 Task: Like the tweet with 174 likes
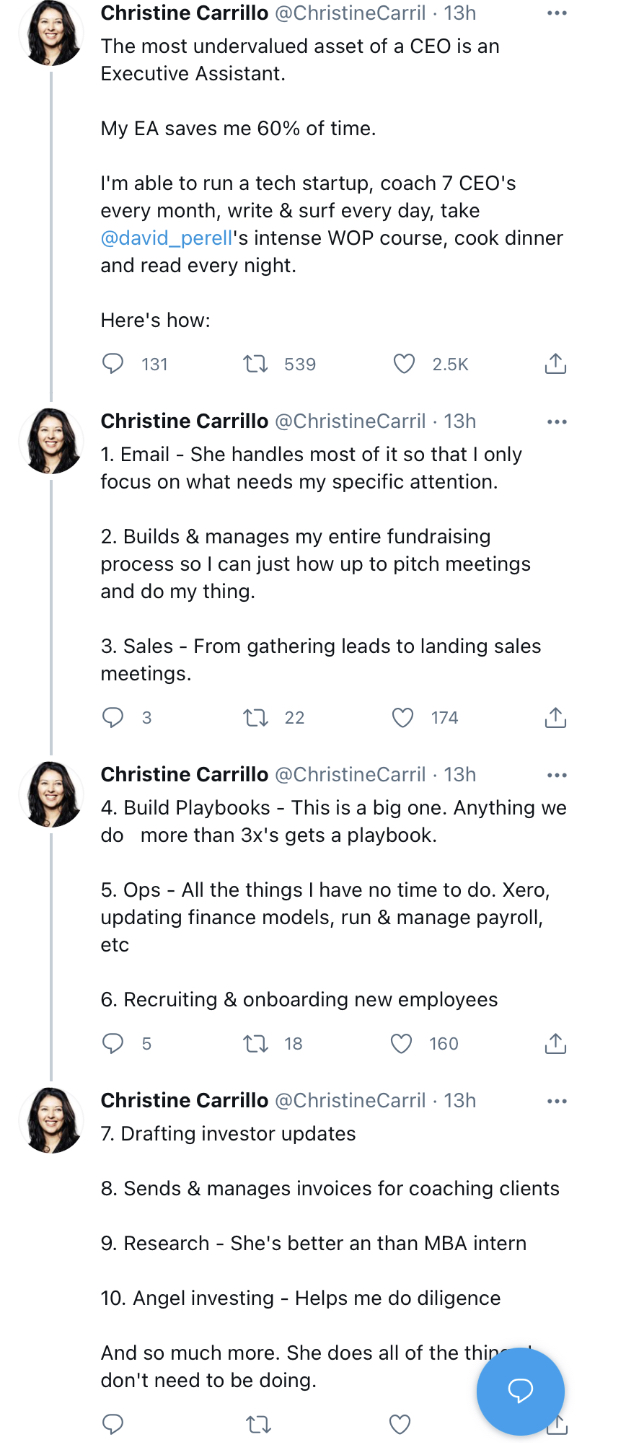tap(403, 717)
